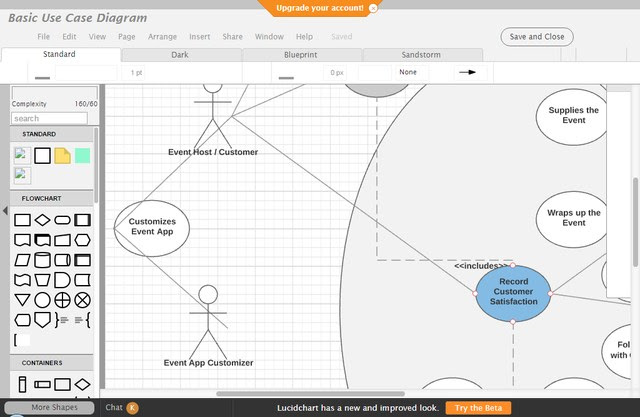Select the right-brace note shape
The image size is (640, 417).
click(61, 320)
